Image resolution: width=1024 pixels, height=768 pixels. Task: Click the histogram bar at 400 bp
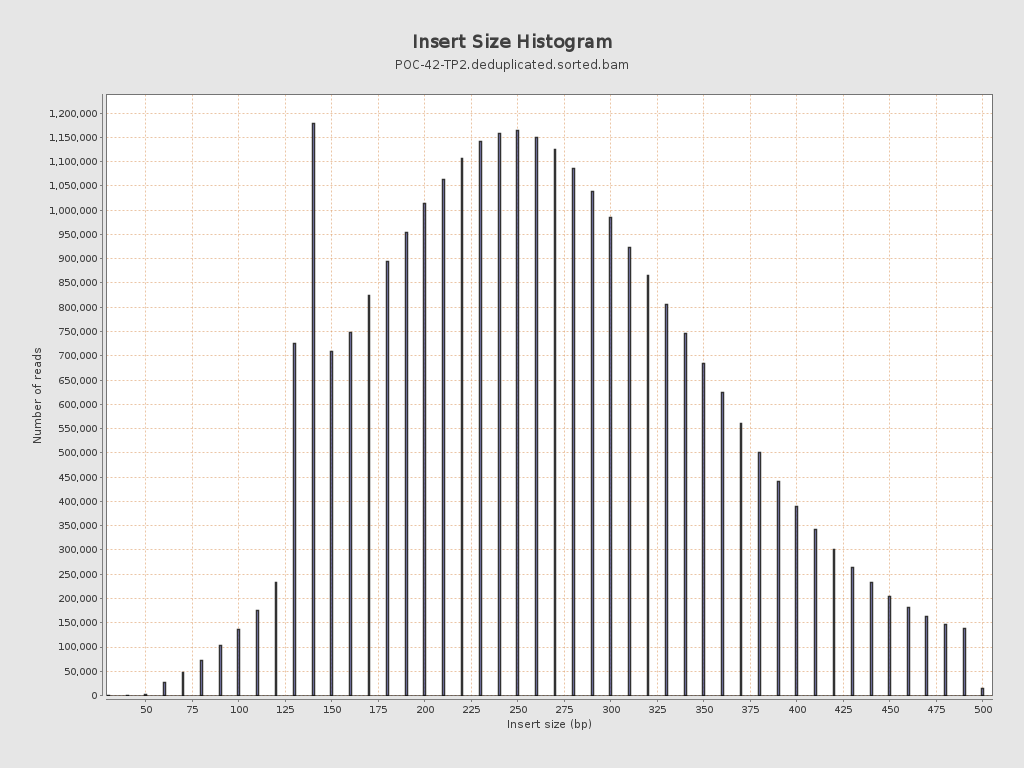[797, 601]
